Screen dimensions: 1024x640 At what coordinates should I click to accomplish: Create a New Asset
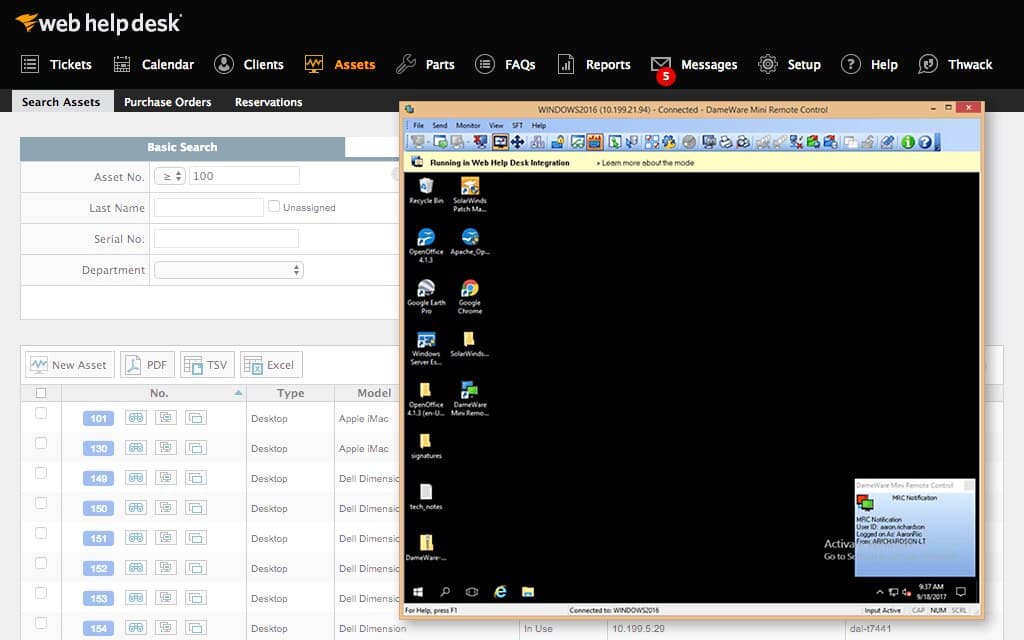(x=68, y=365)
